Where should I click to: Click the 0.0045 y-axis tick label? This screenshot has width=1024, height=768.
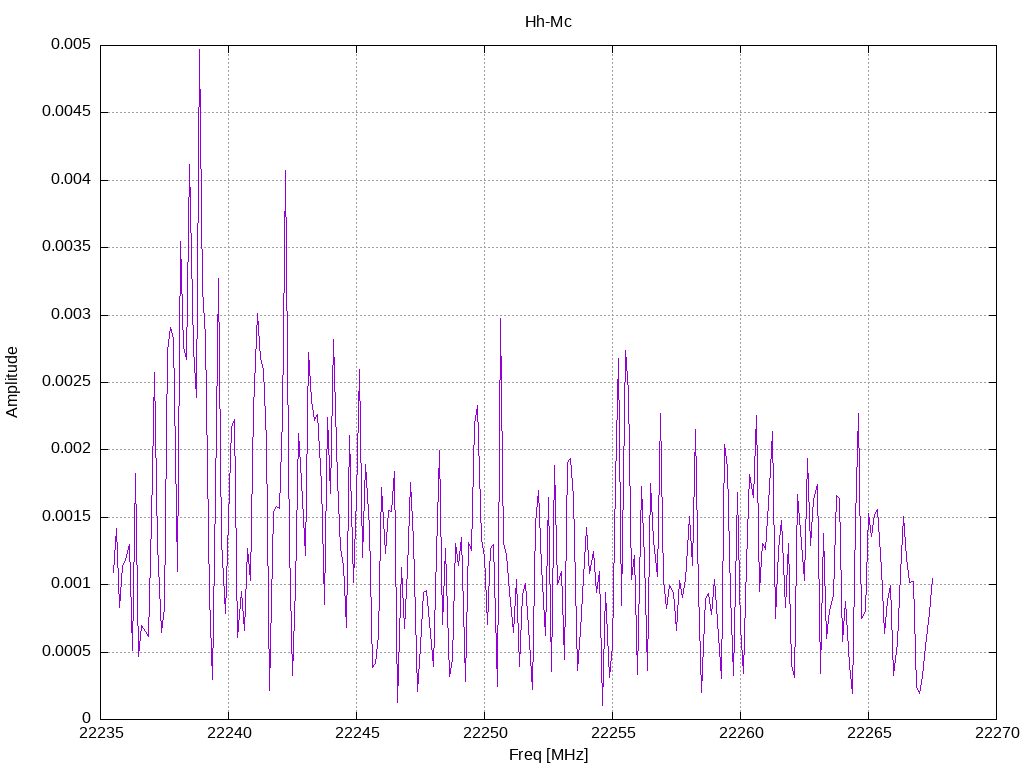point(62,112)
